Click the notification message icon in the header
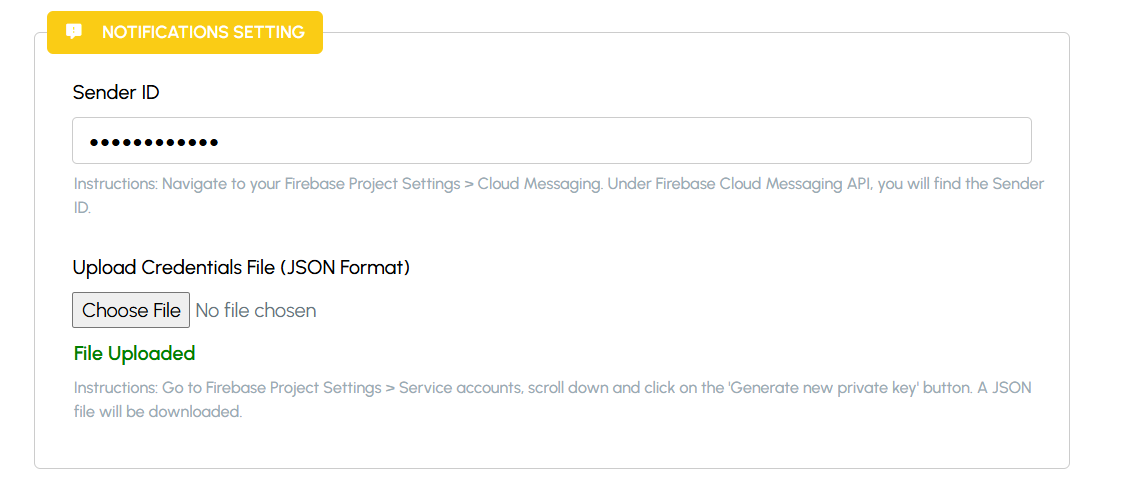Viewport: 1145px width, 478px height. 74,31
